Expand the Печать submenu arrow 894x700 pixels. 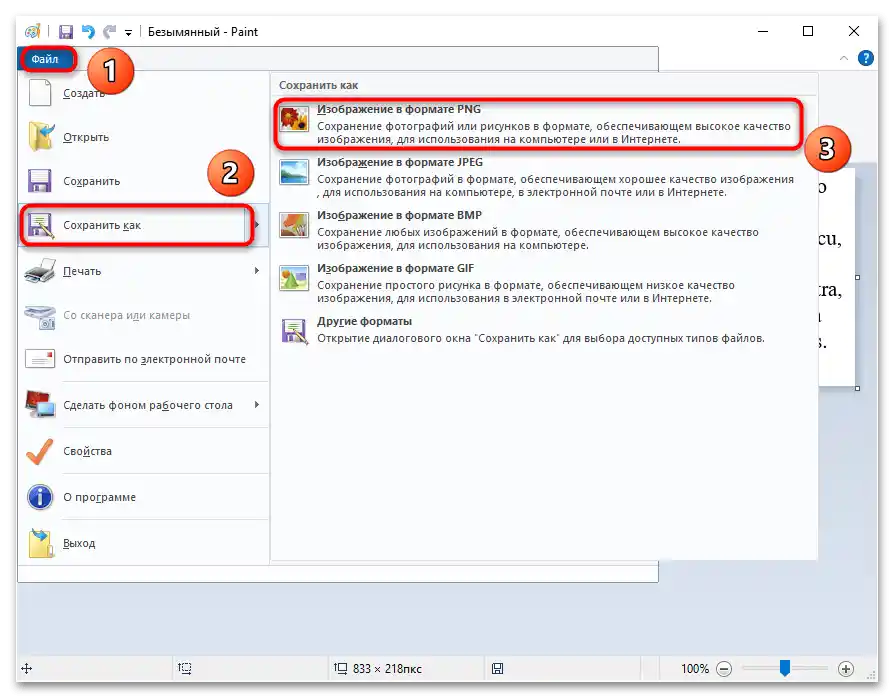coord(258,271)
